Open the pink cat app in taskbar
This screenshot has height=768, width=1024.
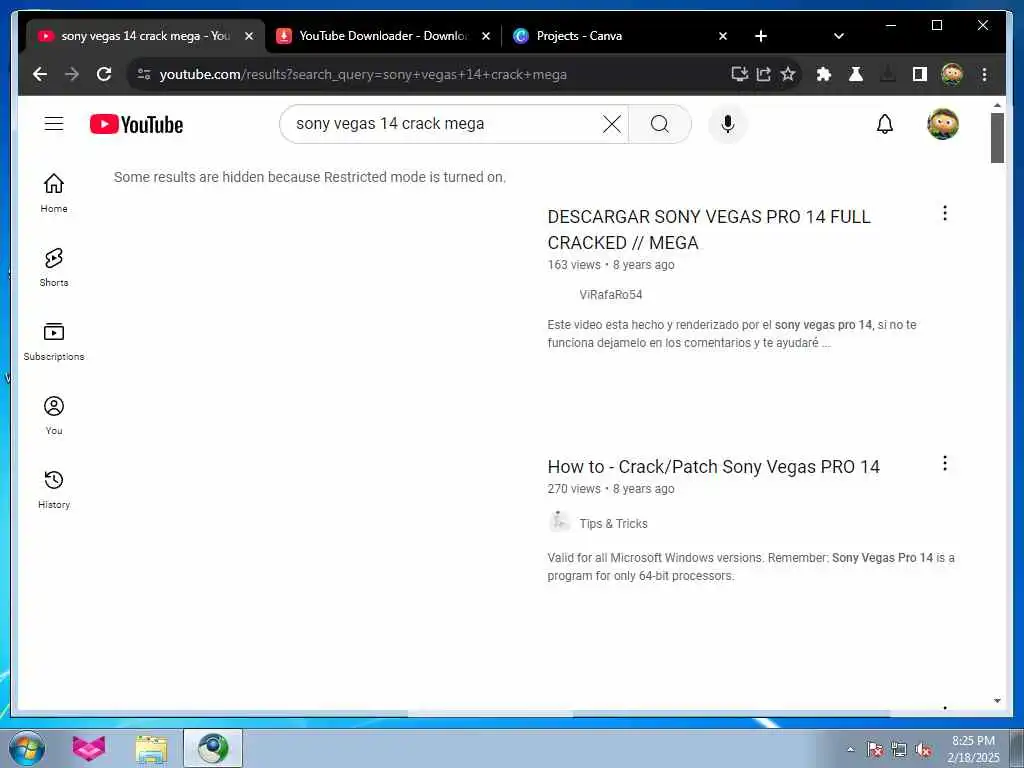click(89, 748)
